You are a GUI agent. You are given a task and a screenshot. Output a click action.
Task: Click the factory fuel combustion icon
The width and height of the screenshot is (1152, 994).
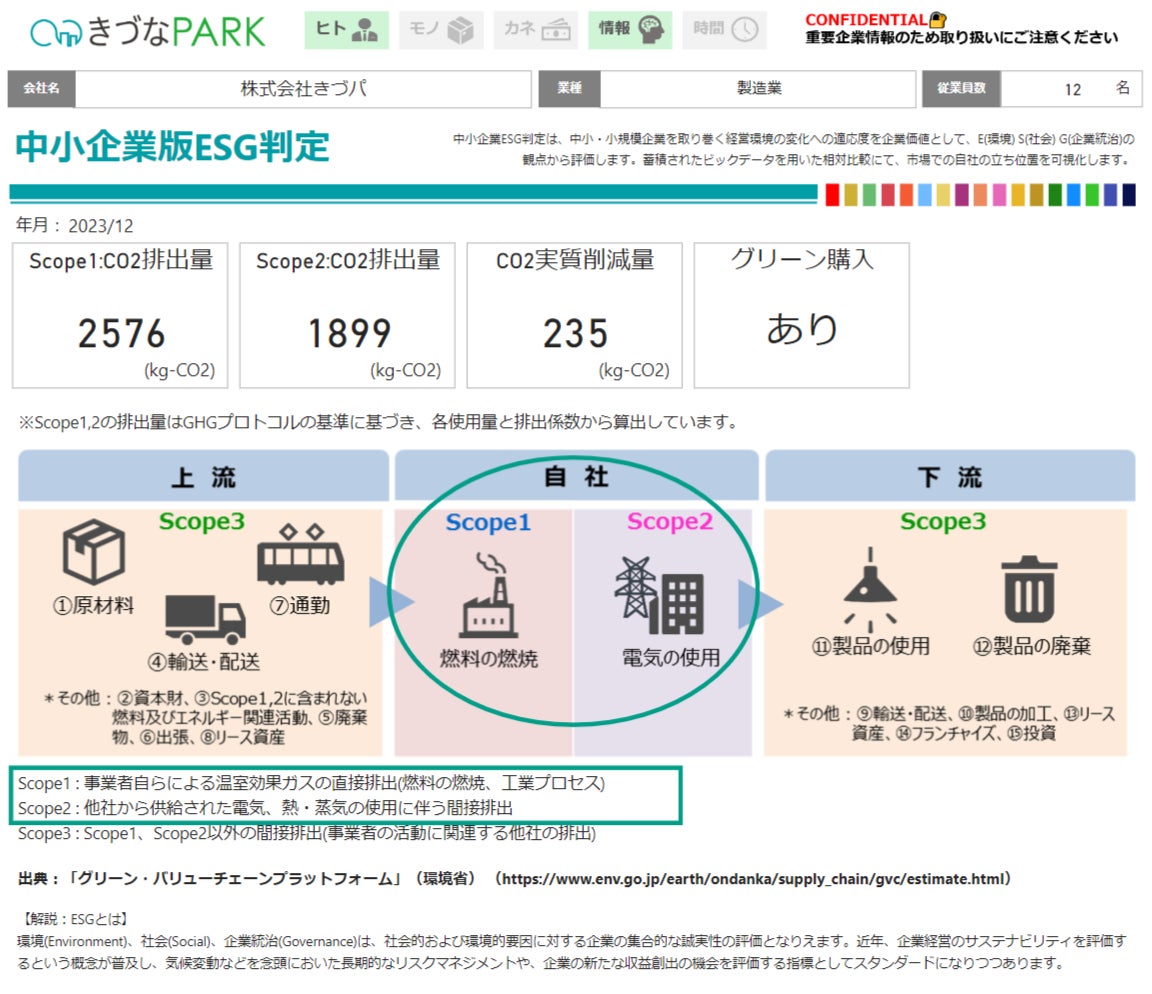point(489,595)
